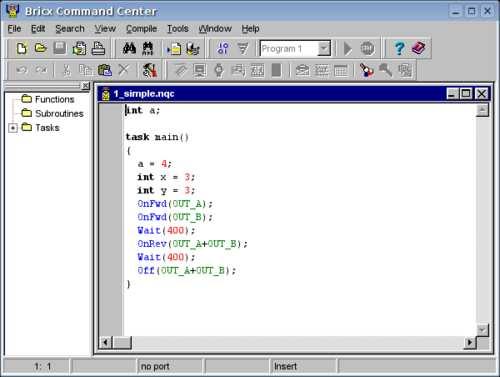Click the Replace binoculars icon
This screenshot has width=500, height=377.
148,49
